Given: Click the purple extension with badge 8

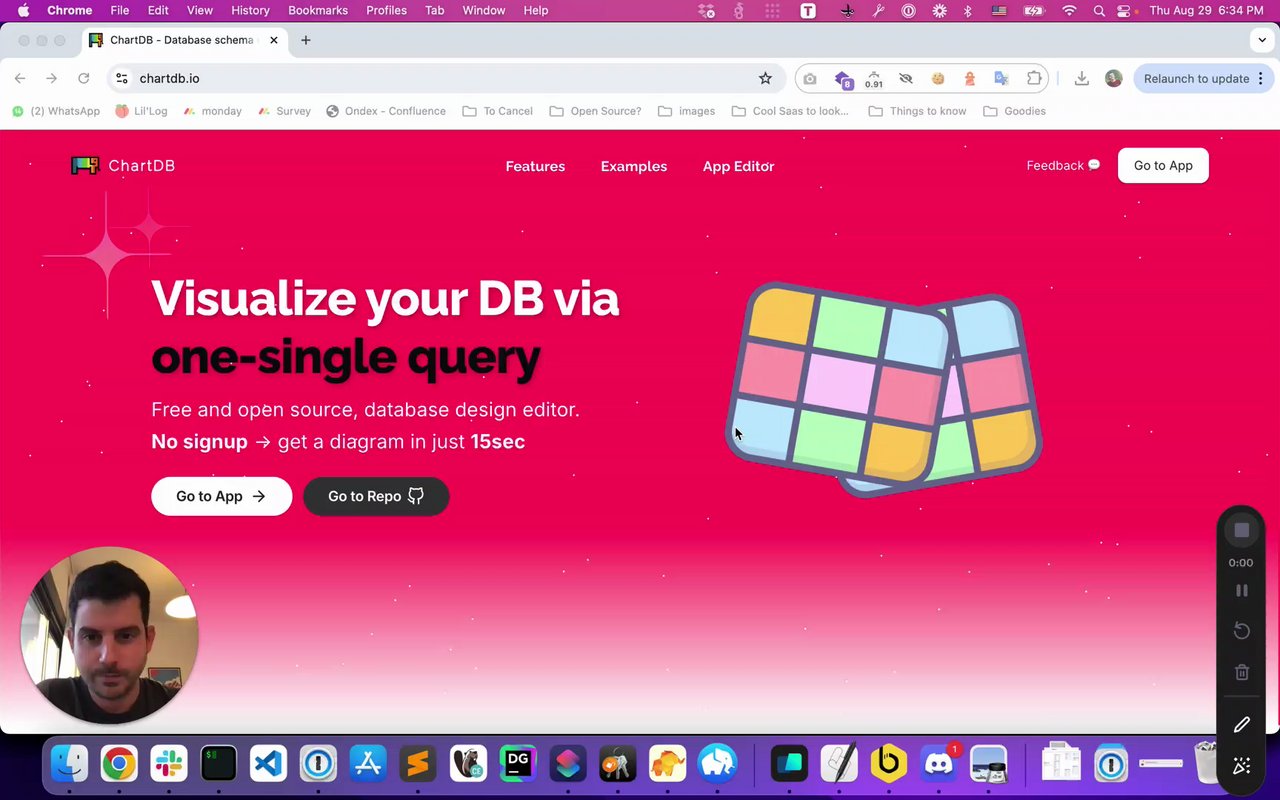Looking at the screenshot, I should [843, 79].
